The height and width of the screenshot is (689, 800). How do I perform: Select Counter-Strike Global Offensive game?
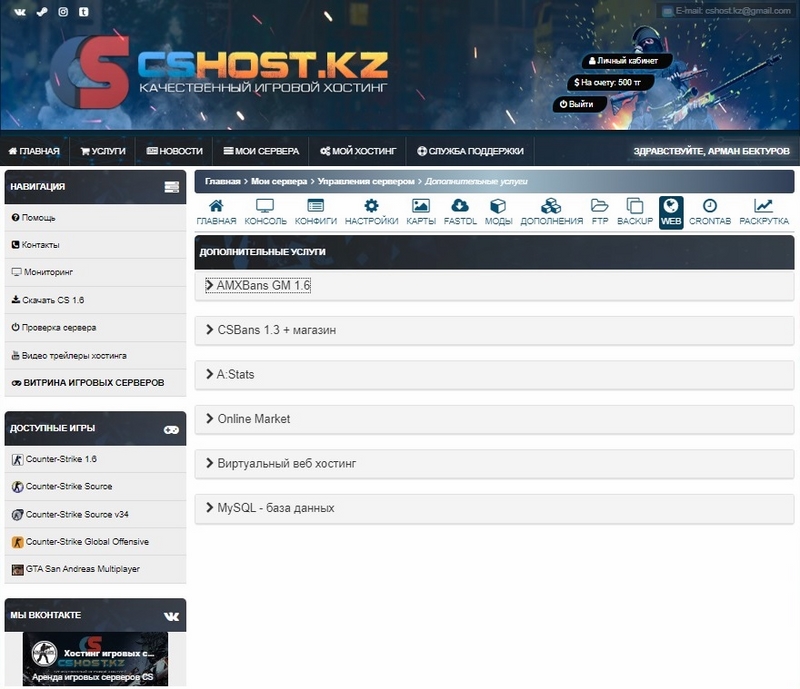[x=80, y=542]
